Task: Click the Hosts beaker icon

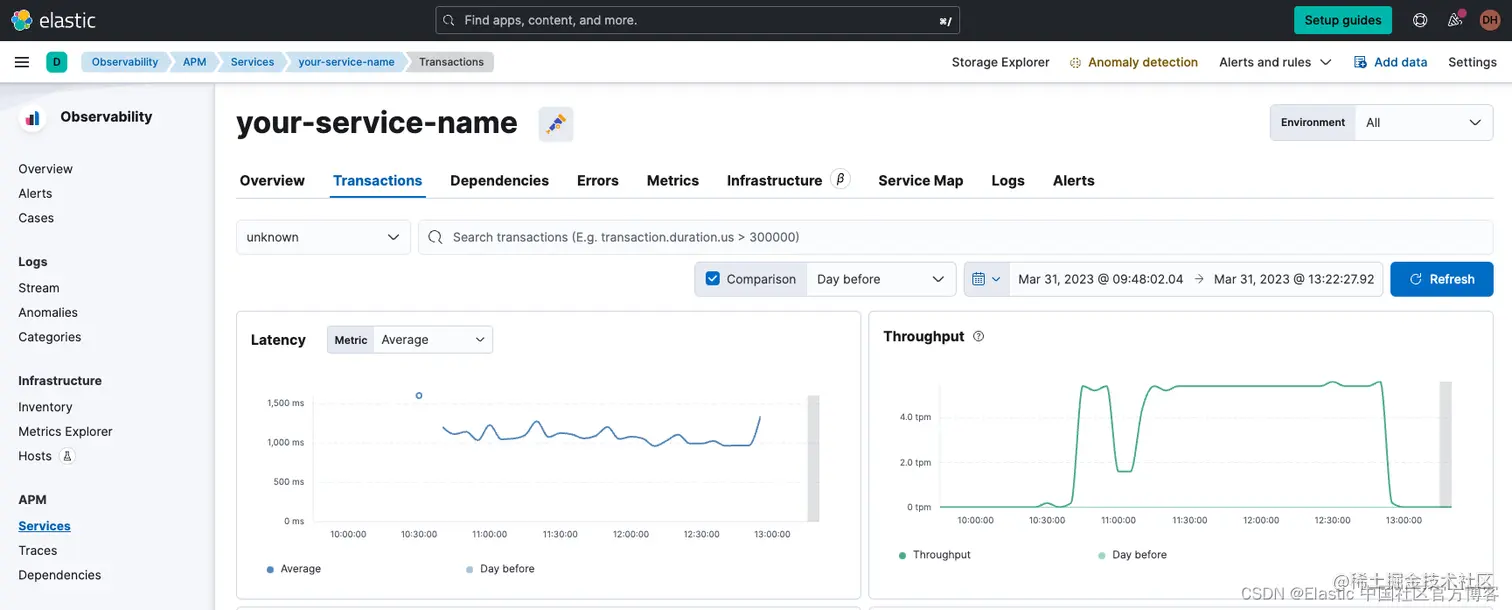Action: coord(67,456)
